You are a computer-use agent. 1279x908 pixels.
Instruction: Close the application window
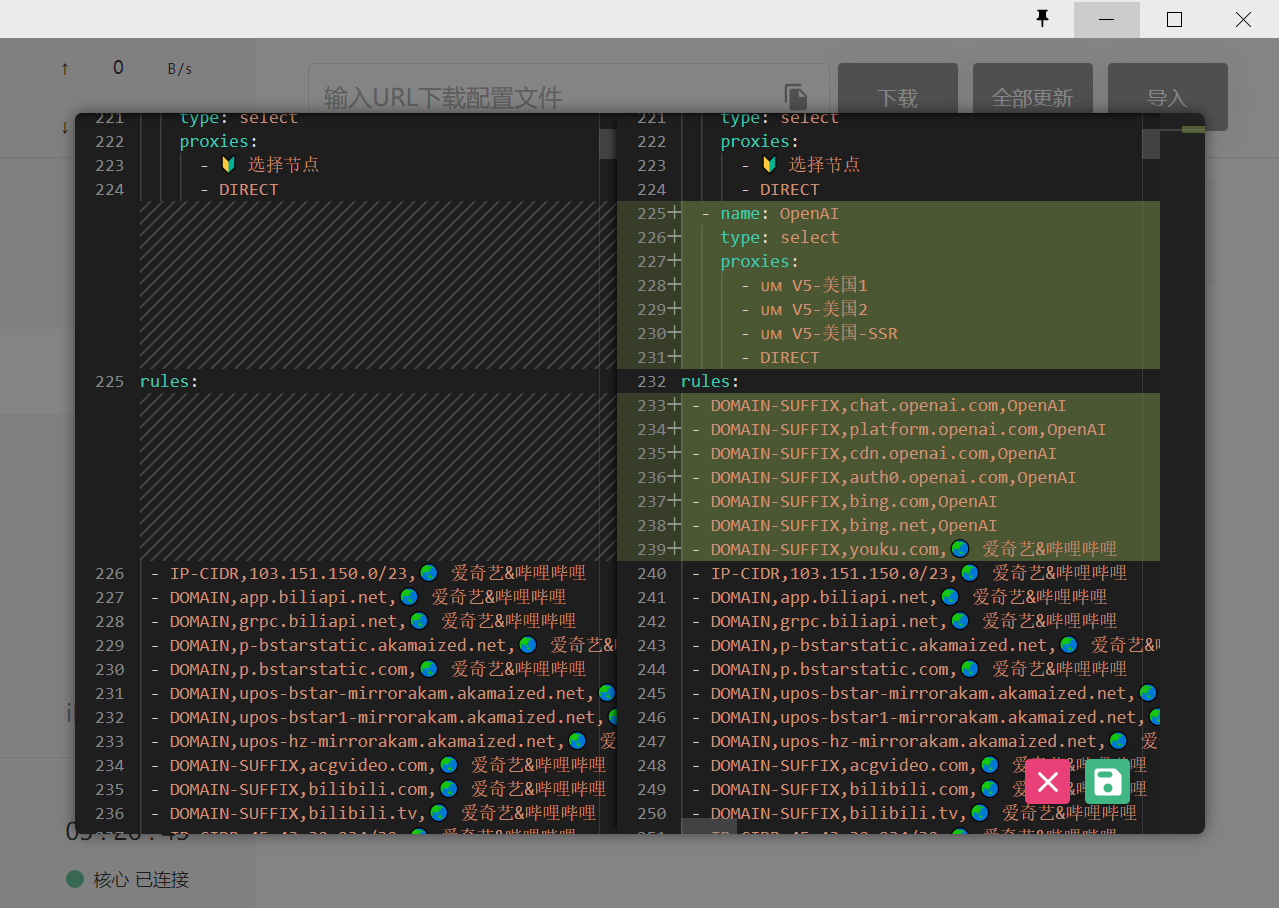[1243, 19]
